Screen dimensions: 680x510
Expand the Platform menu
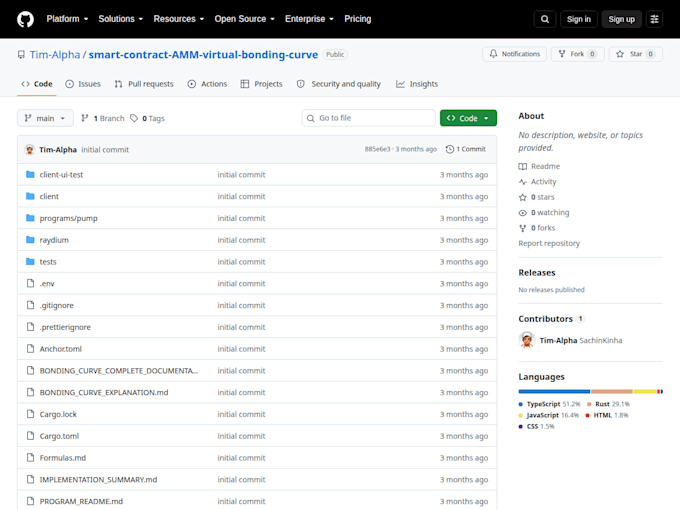[67, 19]
